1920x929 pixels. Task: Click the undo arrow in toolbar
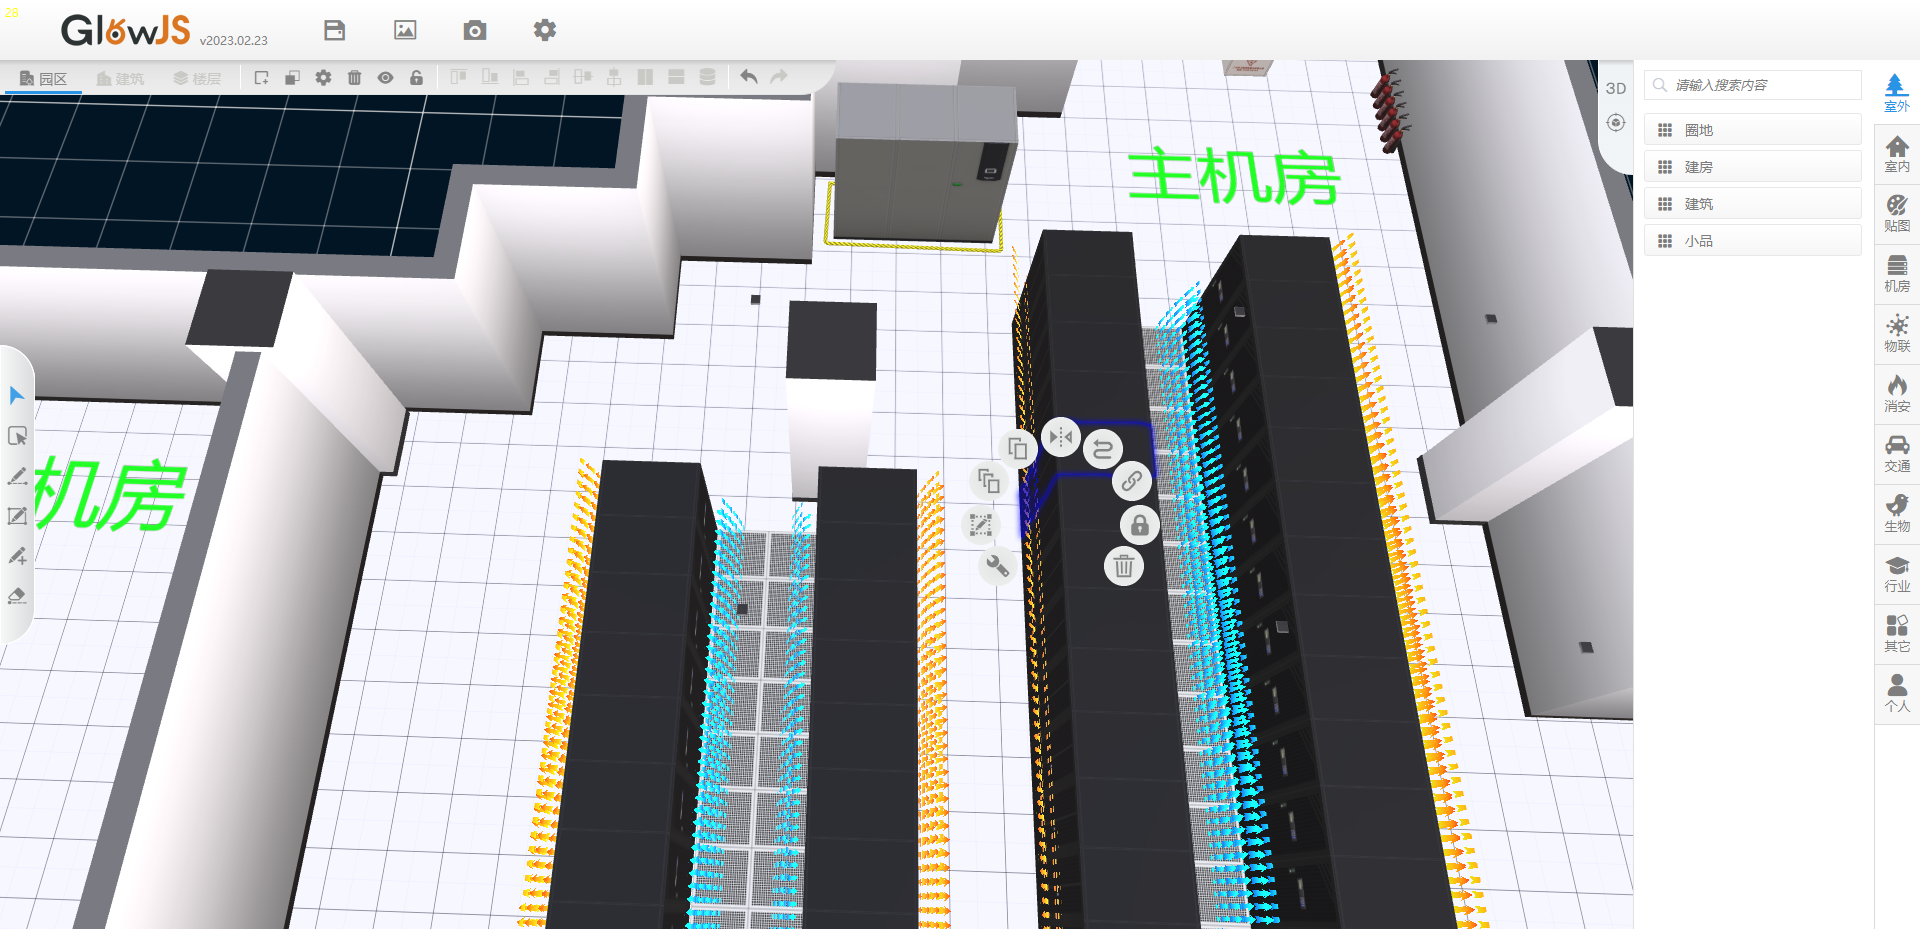[748, 77]
